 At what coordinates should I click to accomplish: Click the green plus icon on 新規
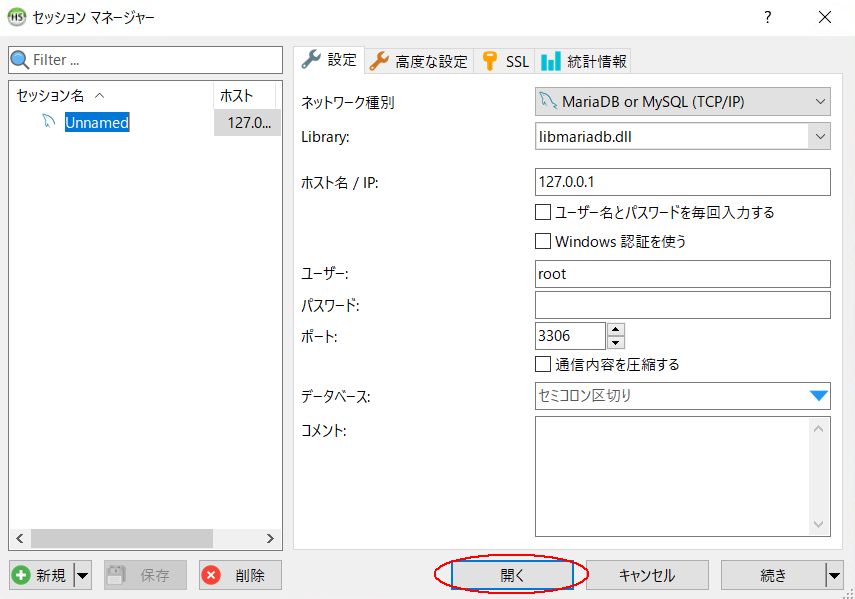click(x=21, y=575)
